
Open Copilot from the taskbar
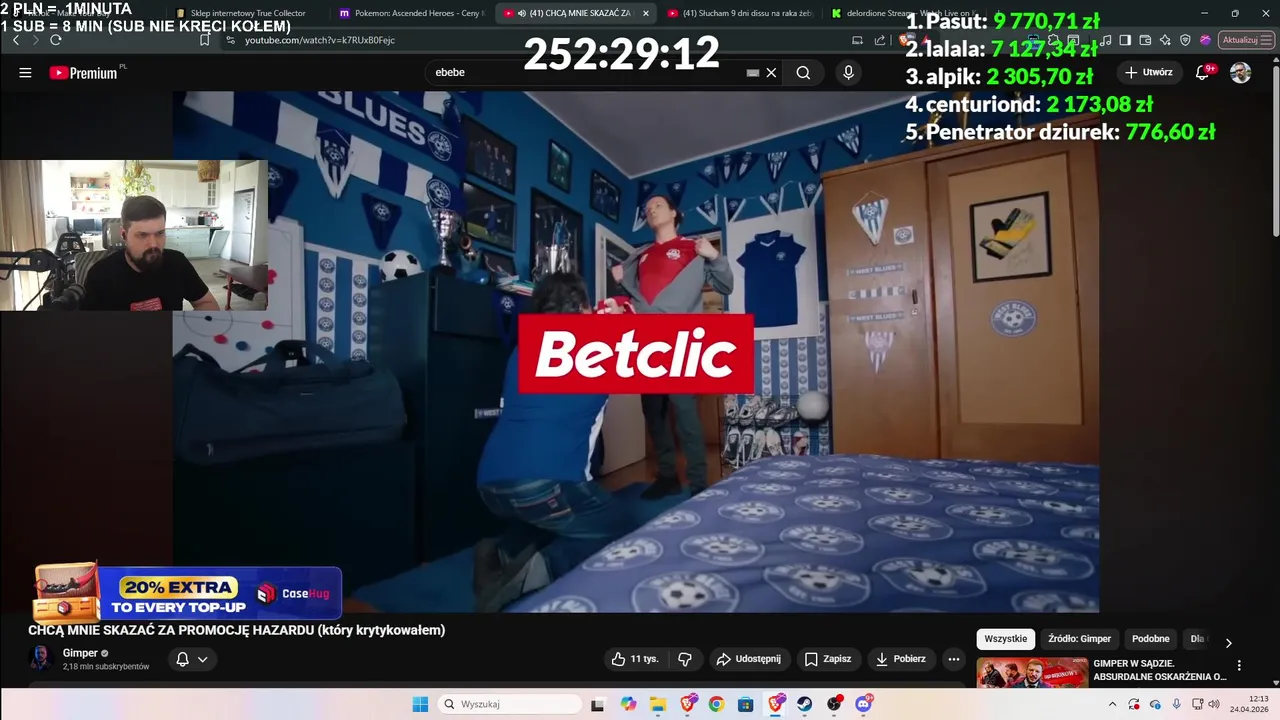[x=628, y=704]
